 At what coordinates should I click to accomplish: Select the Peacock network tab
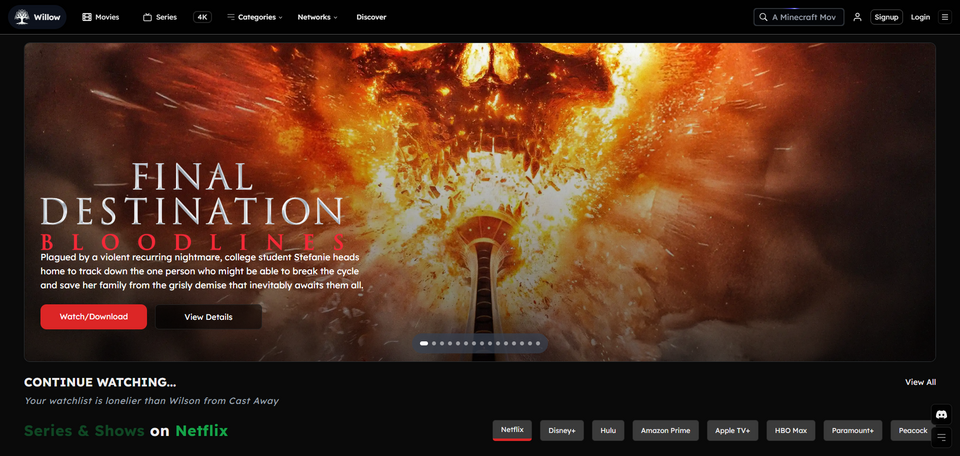[913, 430]
